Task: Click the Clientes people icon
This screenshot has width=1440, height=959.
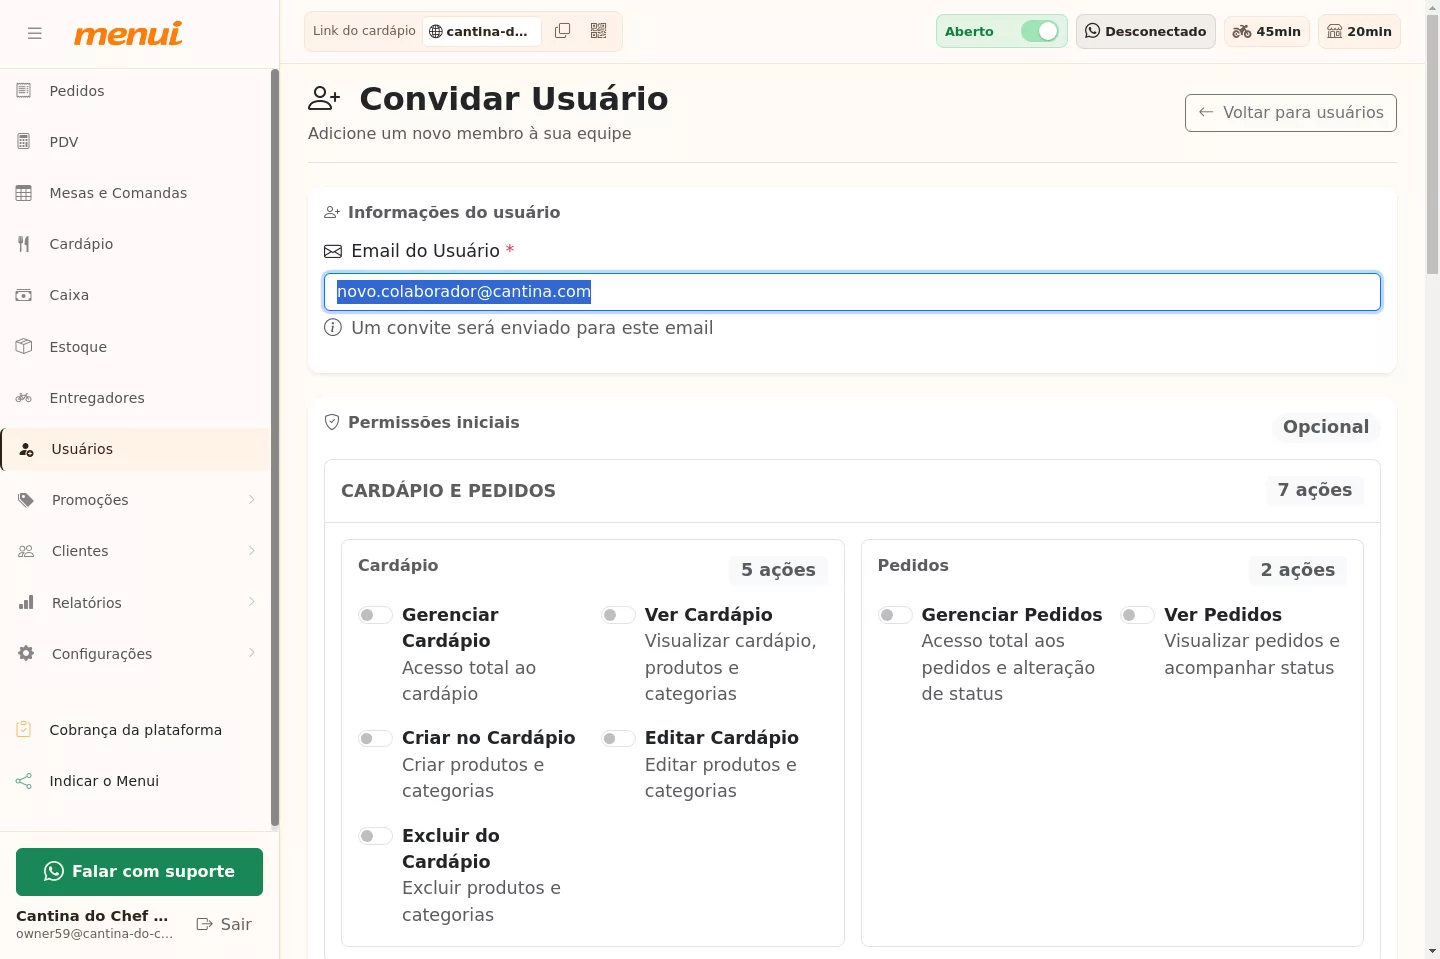Action: coord(26,551)
